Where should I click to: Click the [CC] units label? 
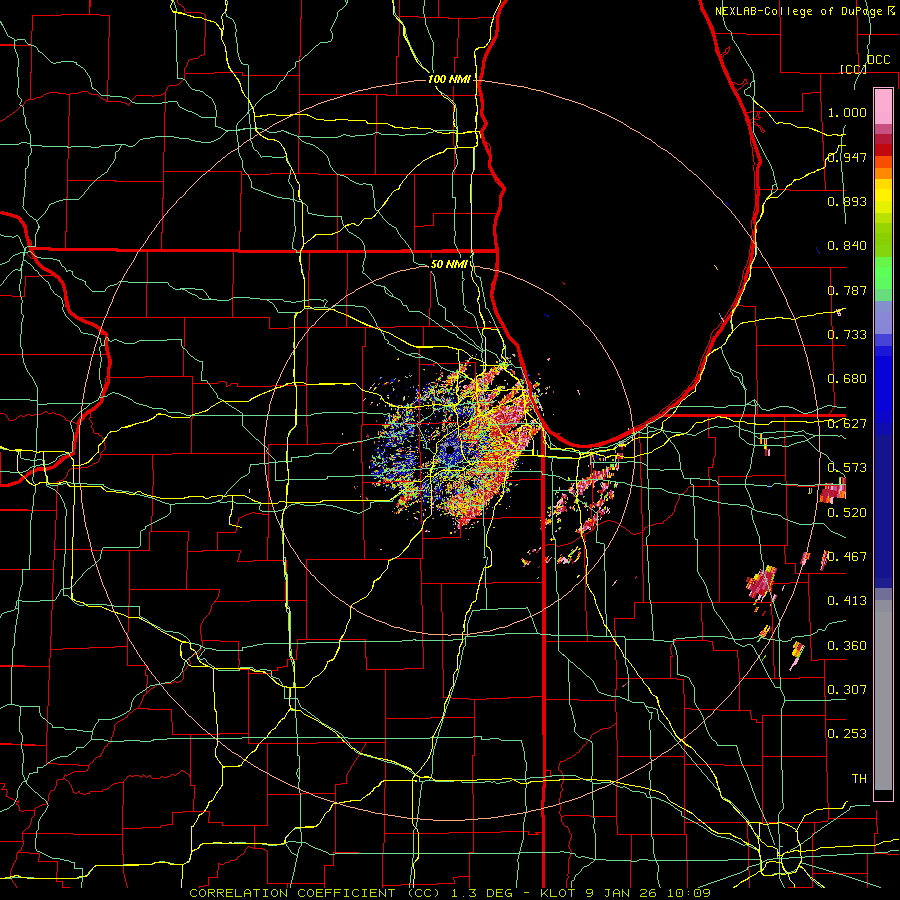pyautogui.click(x=853, y=69)
